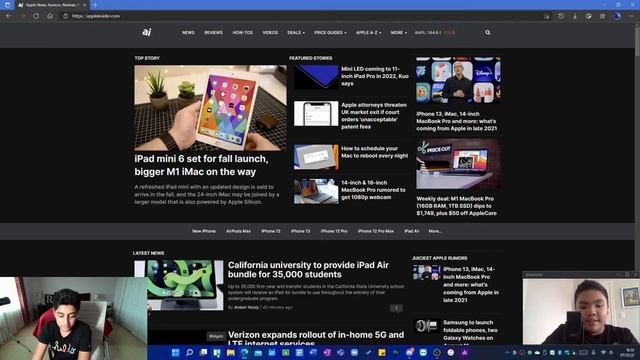
Task: Select the iPhone 12 topic link
Action: point(271,231)
